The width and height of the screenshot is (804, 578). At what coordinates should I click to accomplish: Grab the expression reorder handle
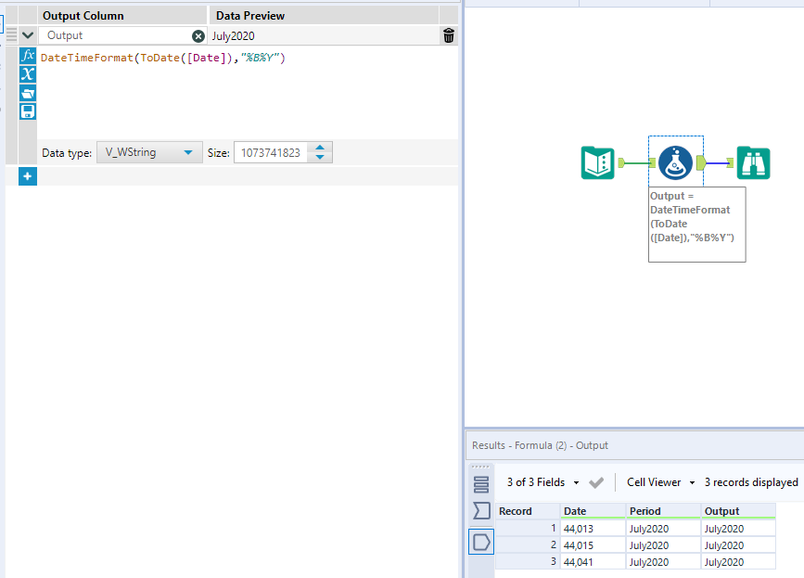click(11, 35)
